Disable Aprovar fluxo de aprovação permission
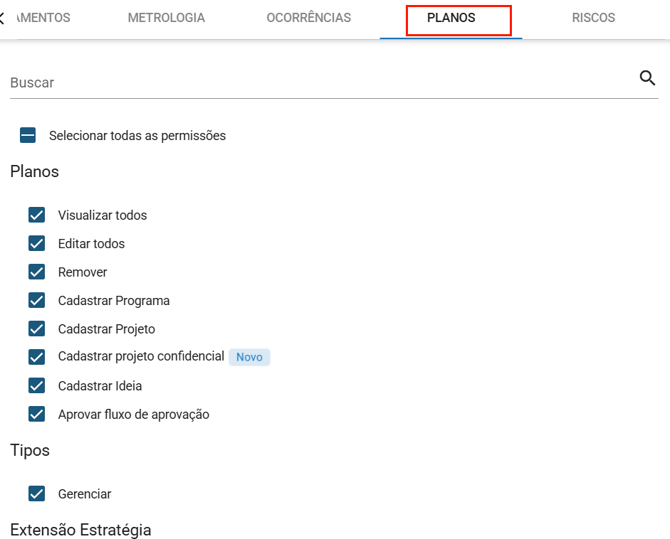Screen dimensions: 670x539 pos(37,414)
